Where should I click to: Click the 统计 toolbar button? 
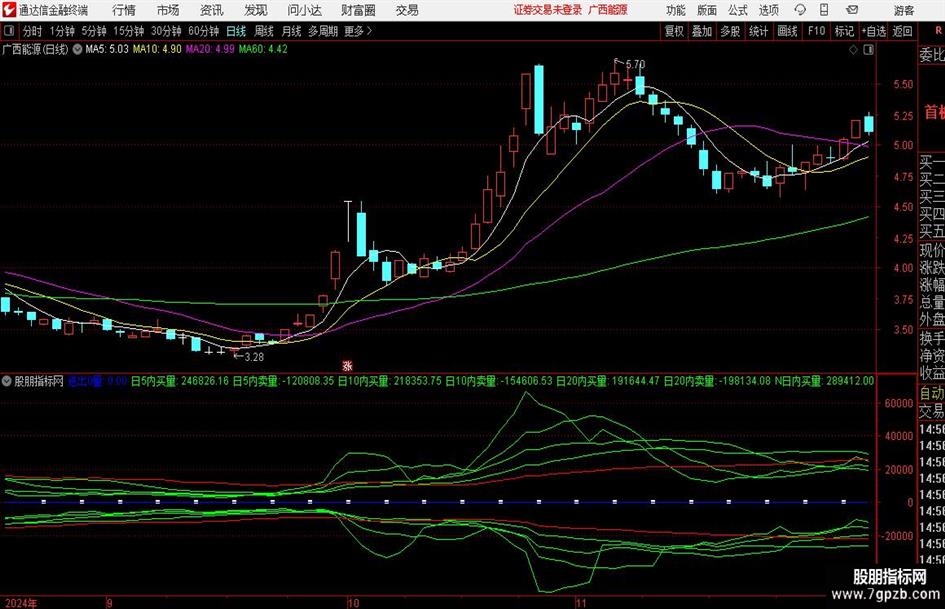tap(758, 31)
